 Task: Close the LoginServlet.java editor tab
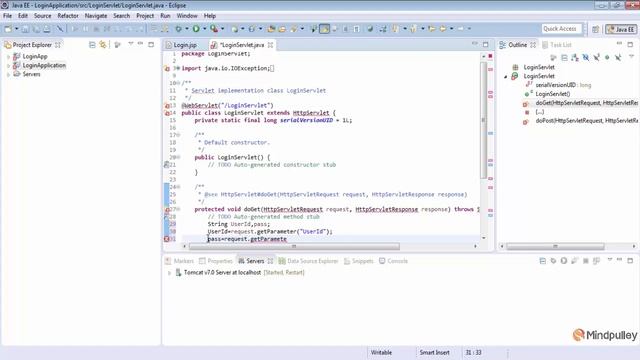270,45
